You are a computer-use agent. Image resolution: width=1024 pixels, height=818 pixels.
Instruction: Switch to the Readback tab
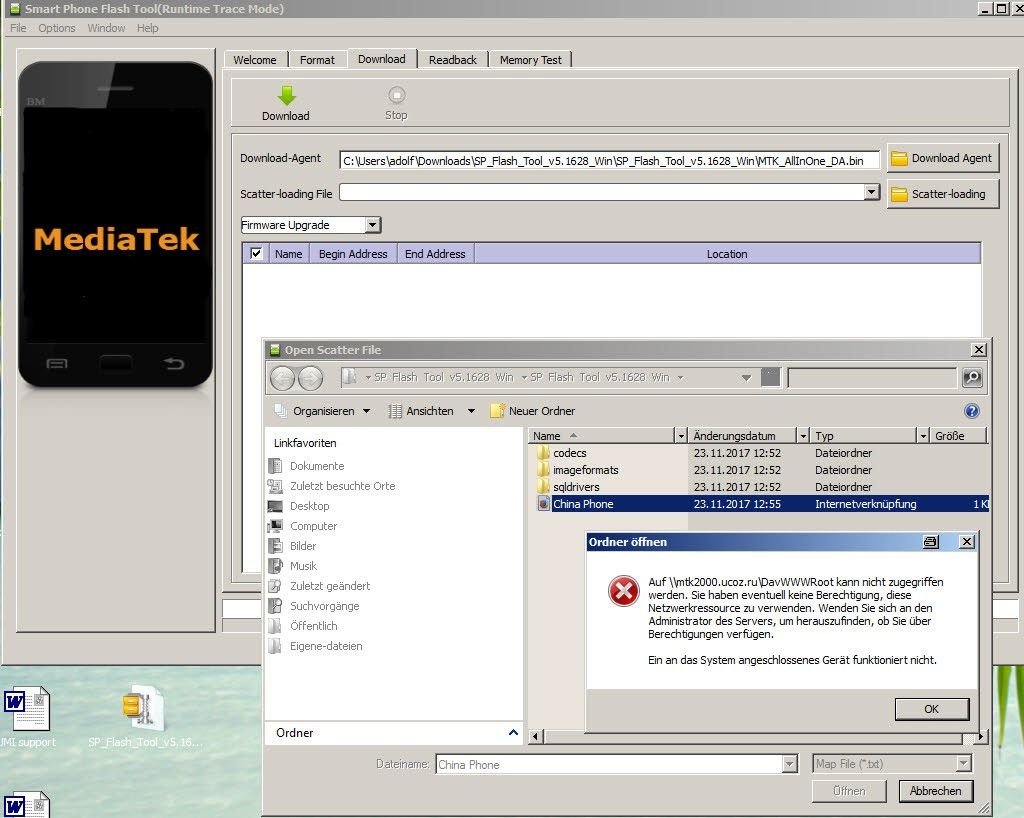(x=453, y=59)
